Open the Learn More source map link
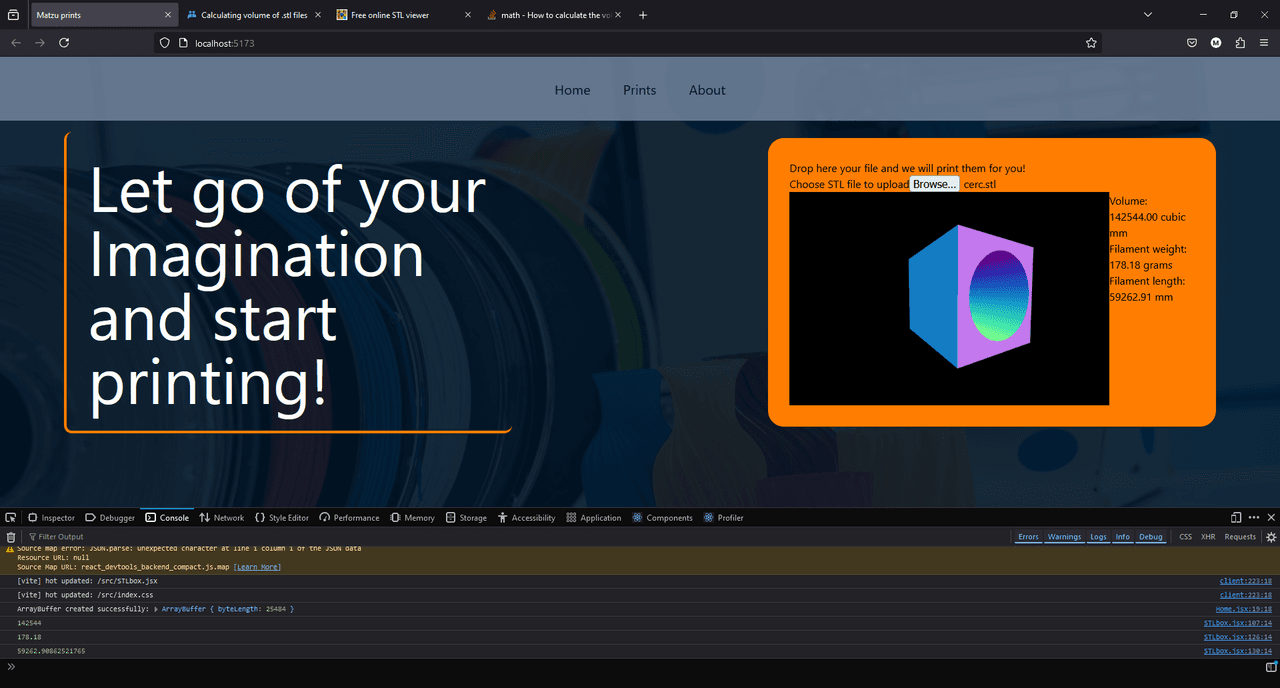This screenshot has height=688, width=1280. (x=257, y=567)
